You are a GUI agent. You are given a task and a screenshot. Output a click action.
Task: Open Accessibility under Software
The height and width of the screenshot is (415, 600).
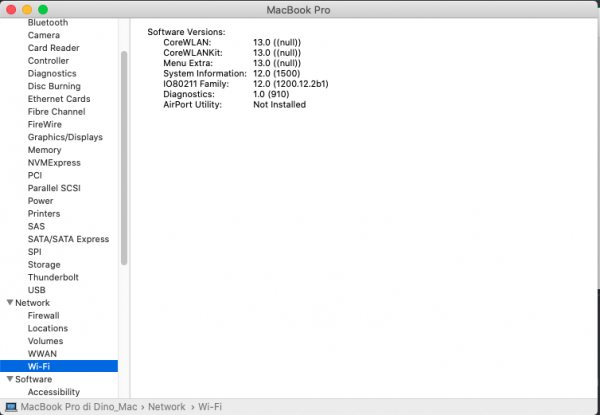[x=54, y=392]
